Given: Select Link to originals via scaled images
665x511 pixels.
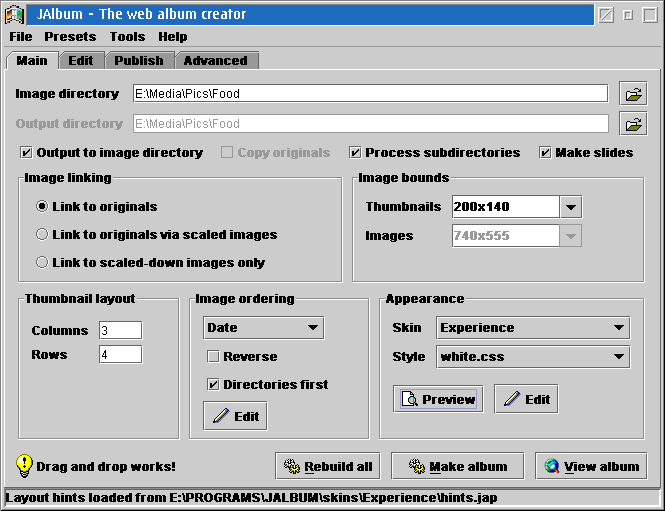Looking at the screenshot, I should pyautogui.click(x=42, y=235).
